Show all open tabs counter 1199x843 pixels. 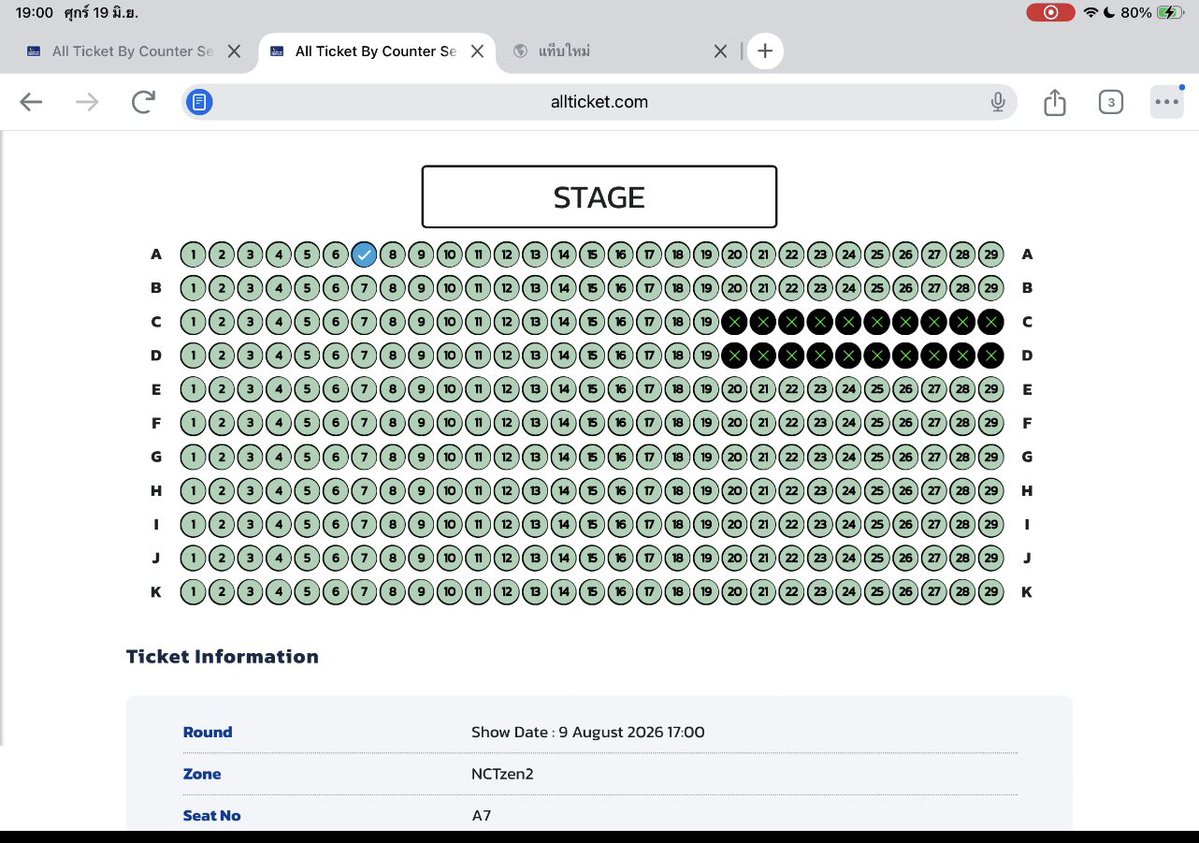click(1110, 102)
